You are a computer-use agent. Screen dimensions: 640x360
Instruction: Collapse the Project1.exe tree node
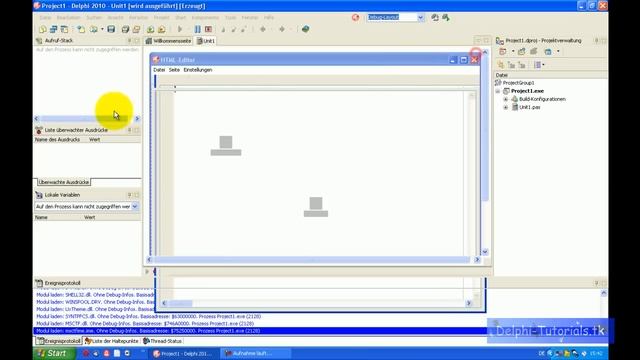click(x=498, y=91)
